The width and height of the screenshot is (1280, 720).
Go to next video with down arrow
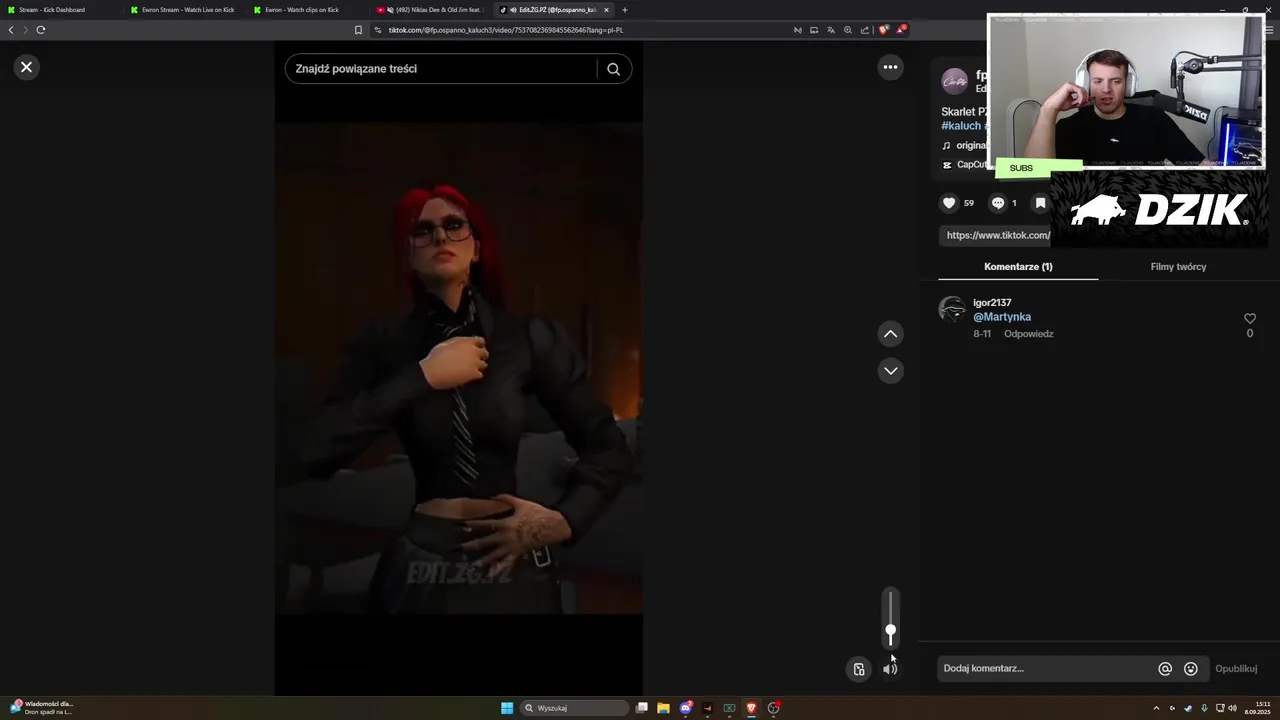(x=890, y=371)
